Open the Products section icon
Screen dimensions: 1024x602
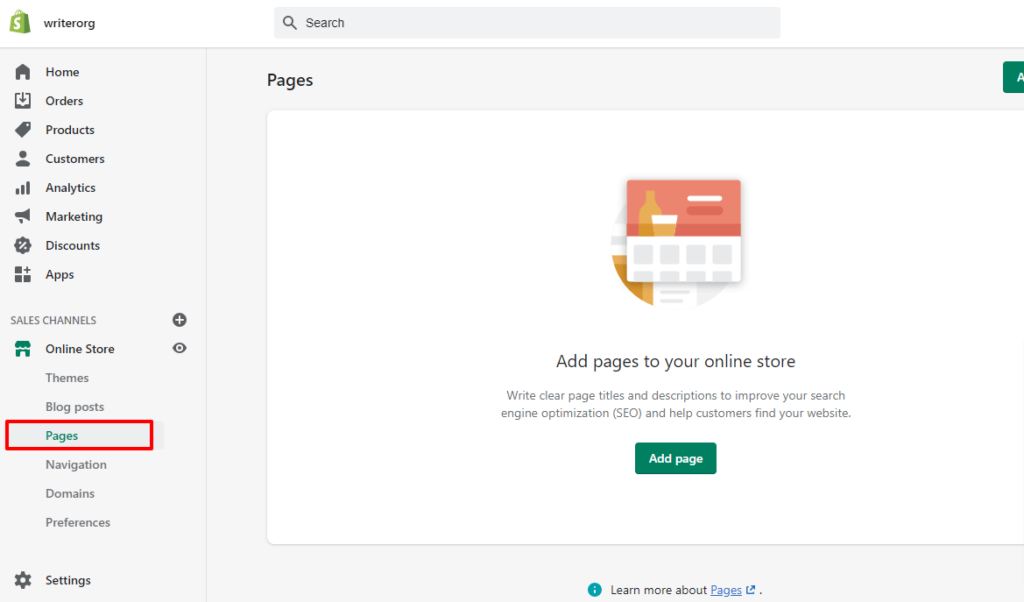[23, 129]
